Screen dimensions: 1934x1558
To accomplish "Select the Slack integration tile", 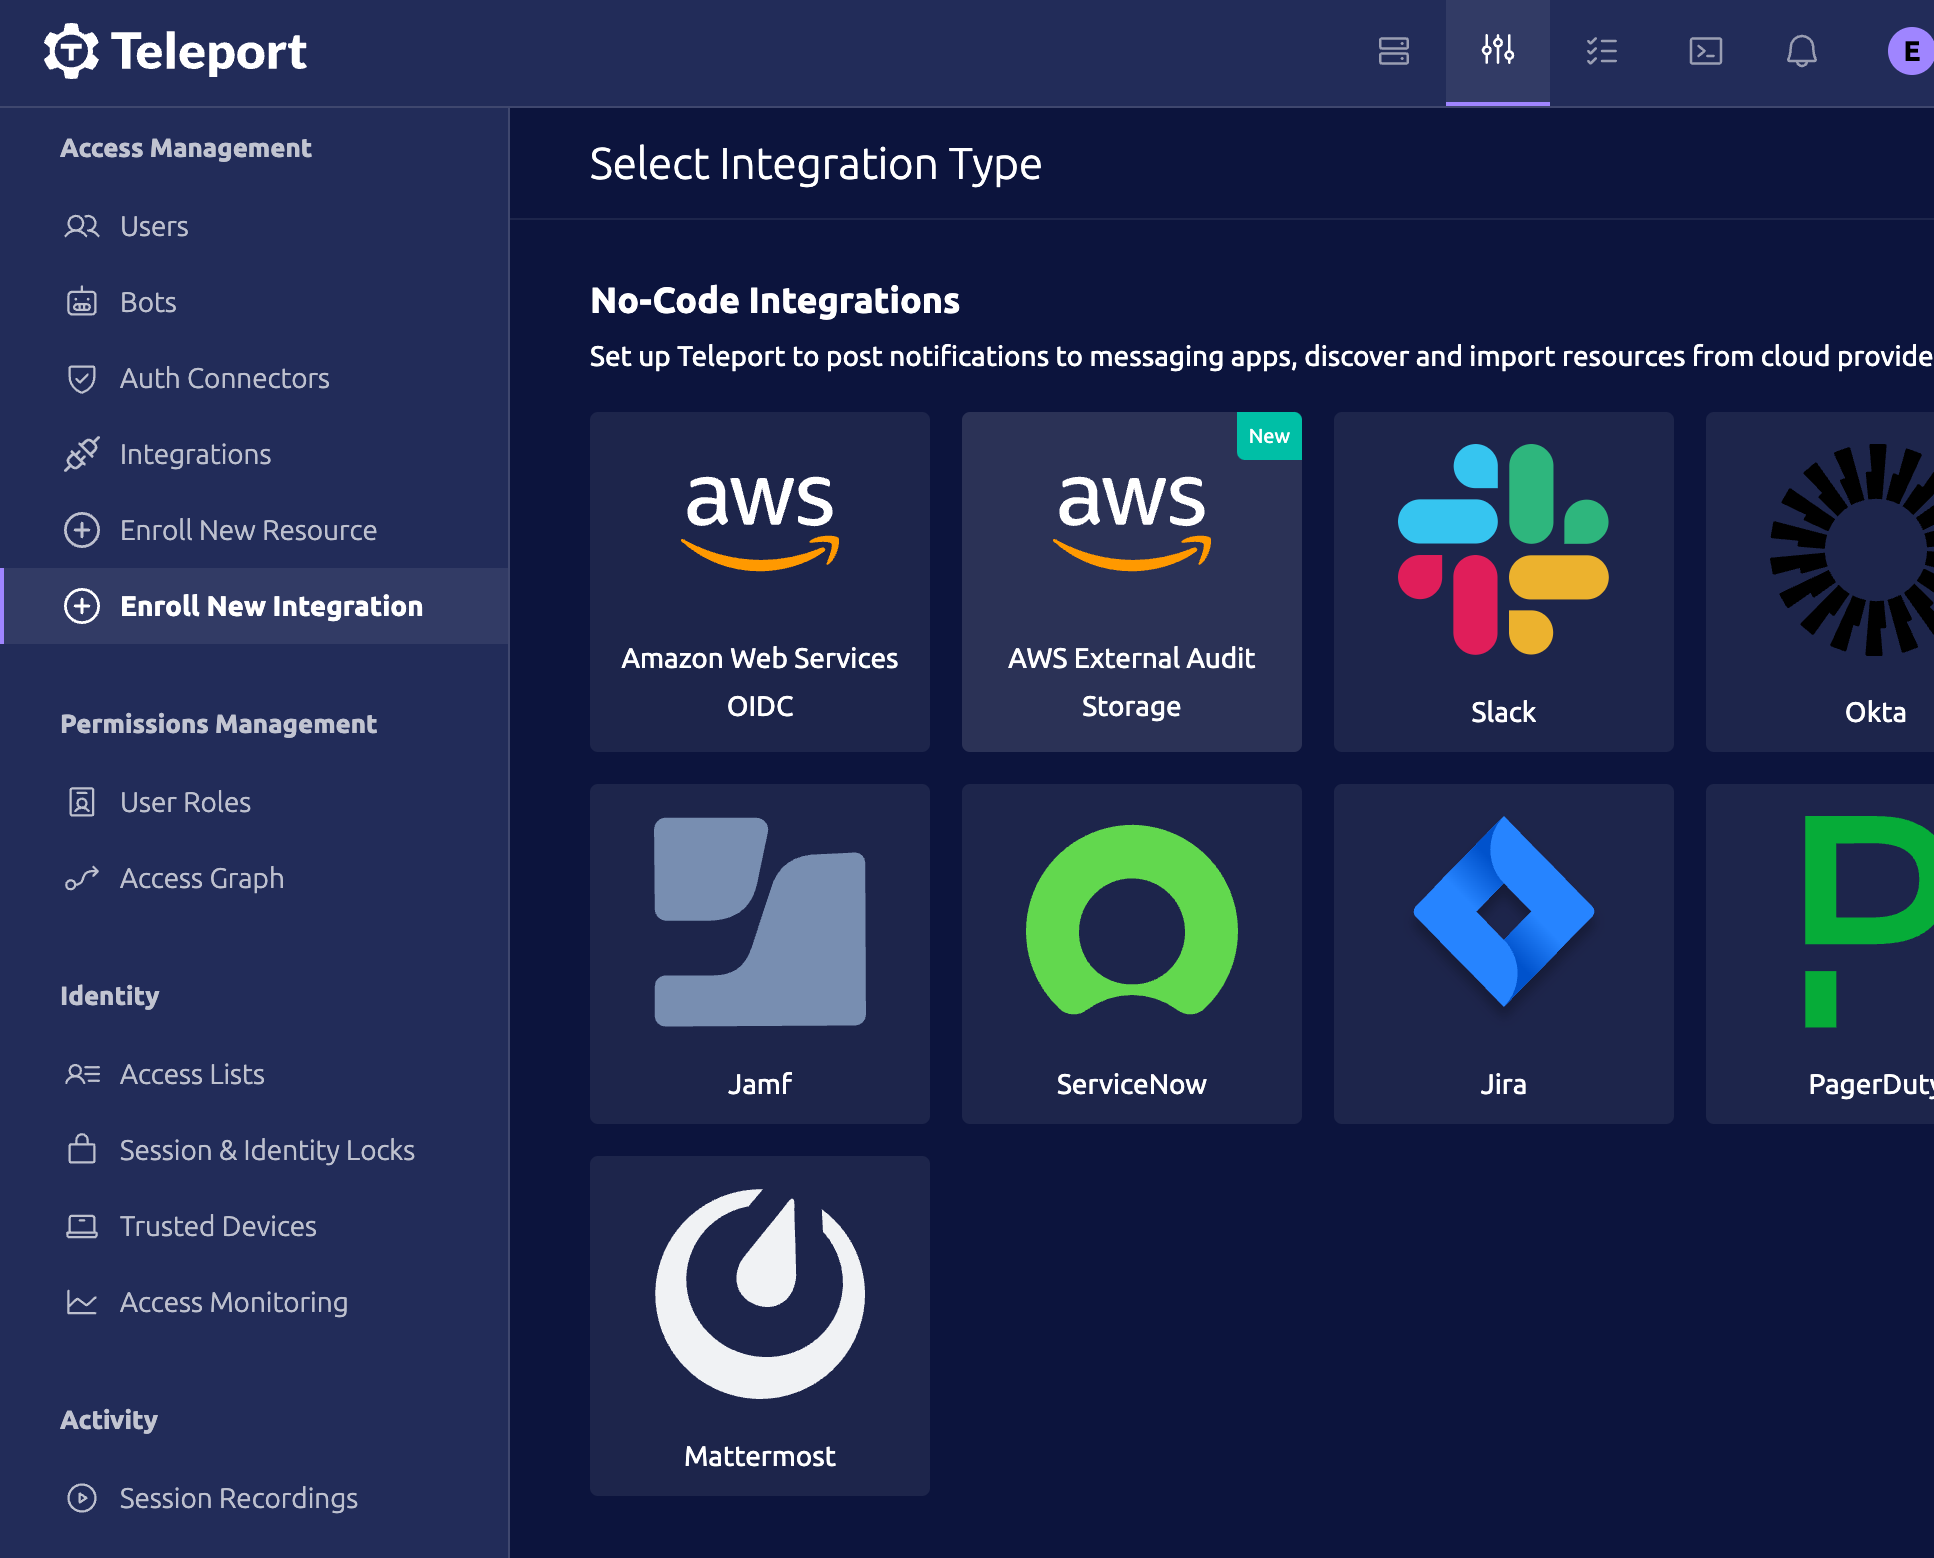I will pyautogui.click(x=1503, y=582).
